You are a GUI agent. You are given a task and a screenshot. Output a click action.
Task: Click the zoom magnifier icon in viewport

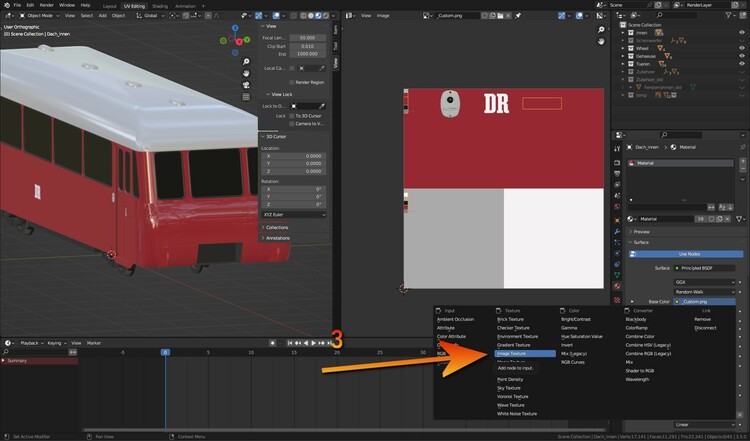246,60
